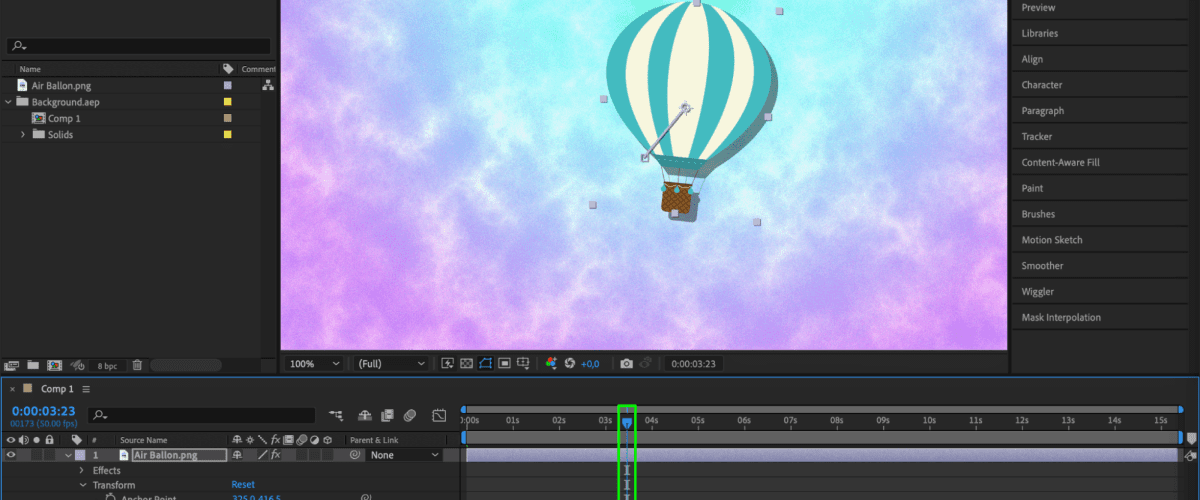Image resolution: width=1200 pixels, height=500 pixels.
Task: Hide the Air Ballon.png layer
Action: pos(12,455)
